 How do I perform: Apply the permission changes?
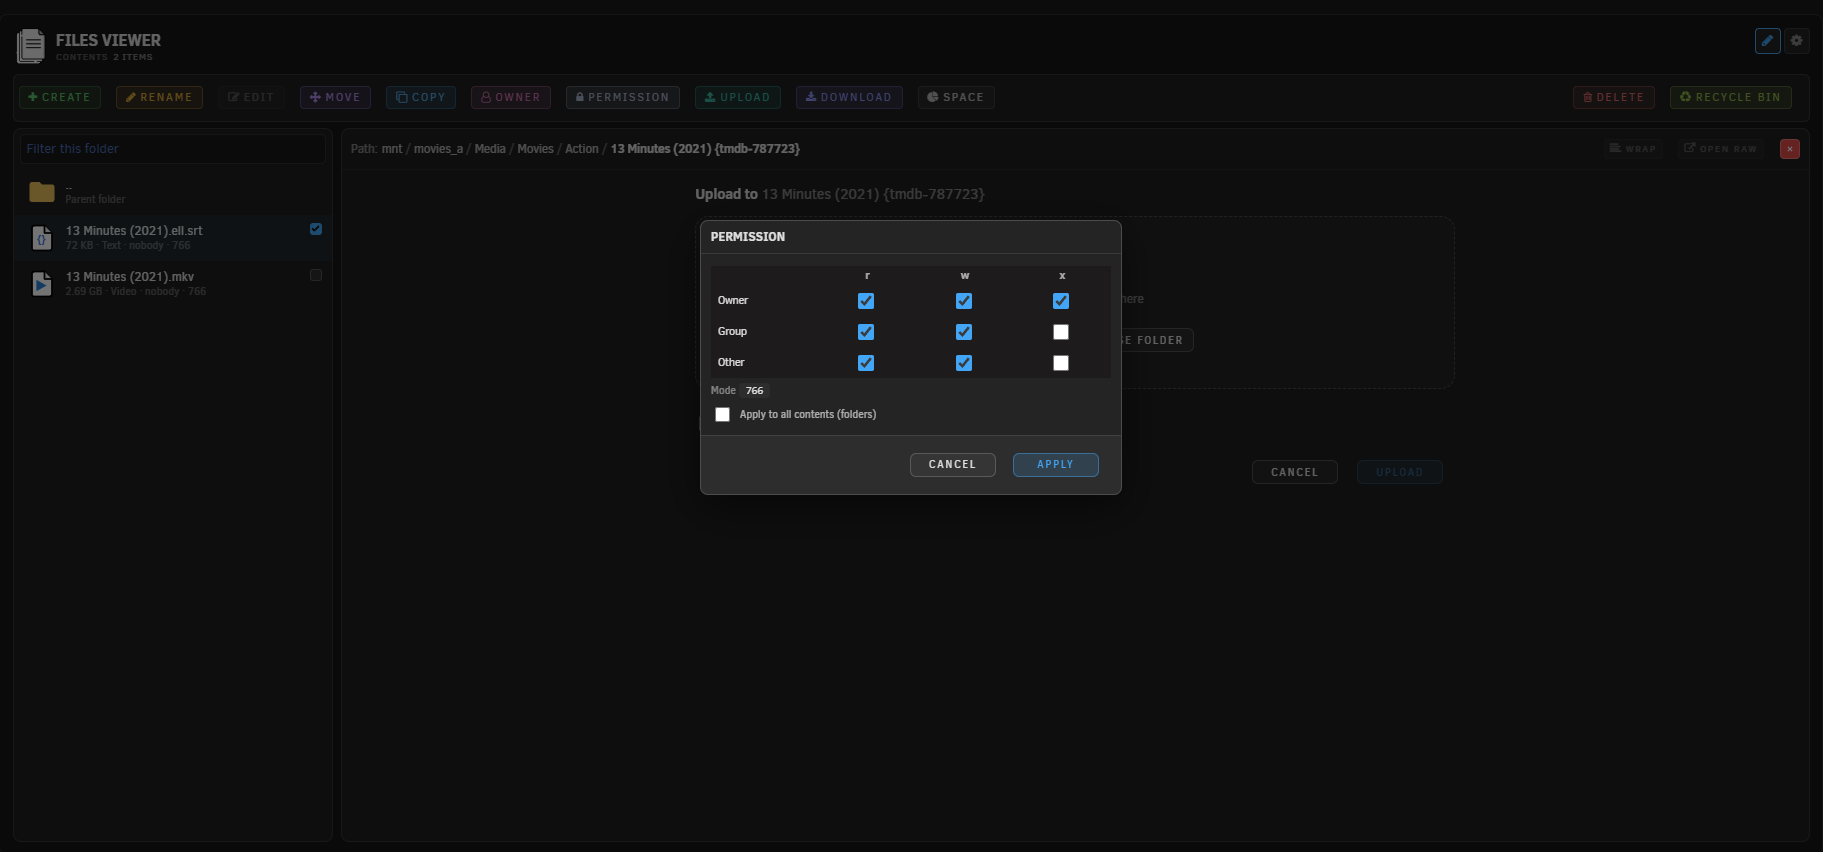pyautogui.click(x=1055, y=465)
